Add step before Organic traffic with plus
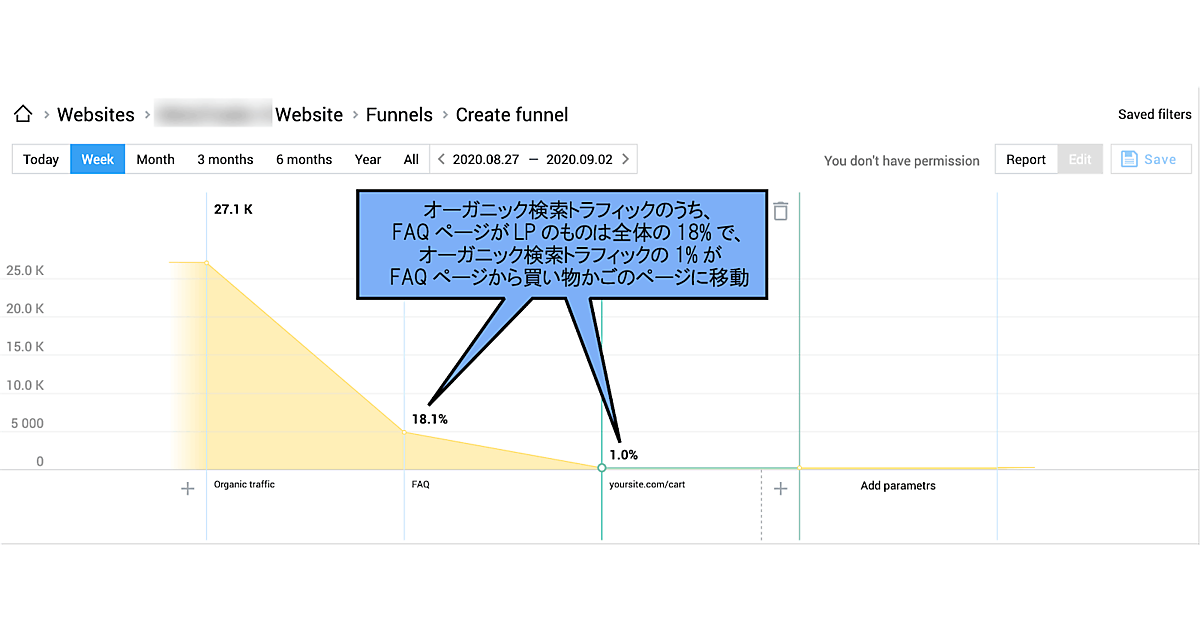Viewport: 1200px width, 630px height. point(187,489)
